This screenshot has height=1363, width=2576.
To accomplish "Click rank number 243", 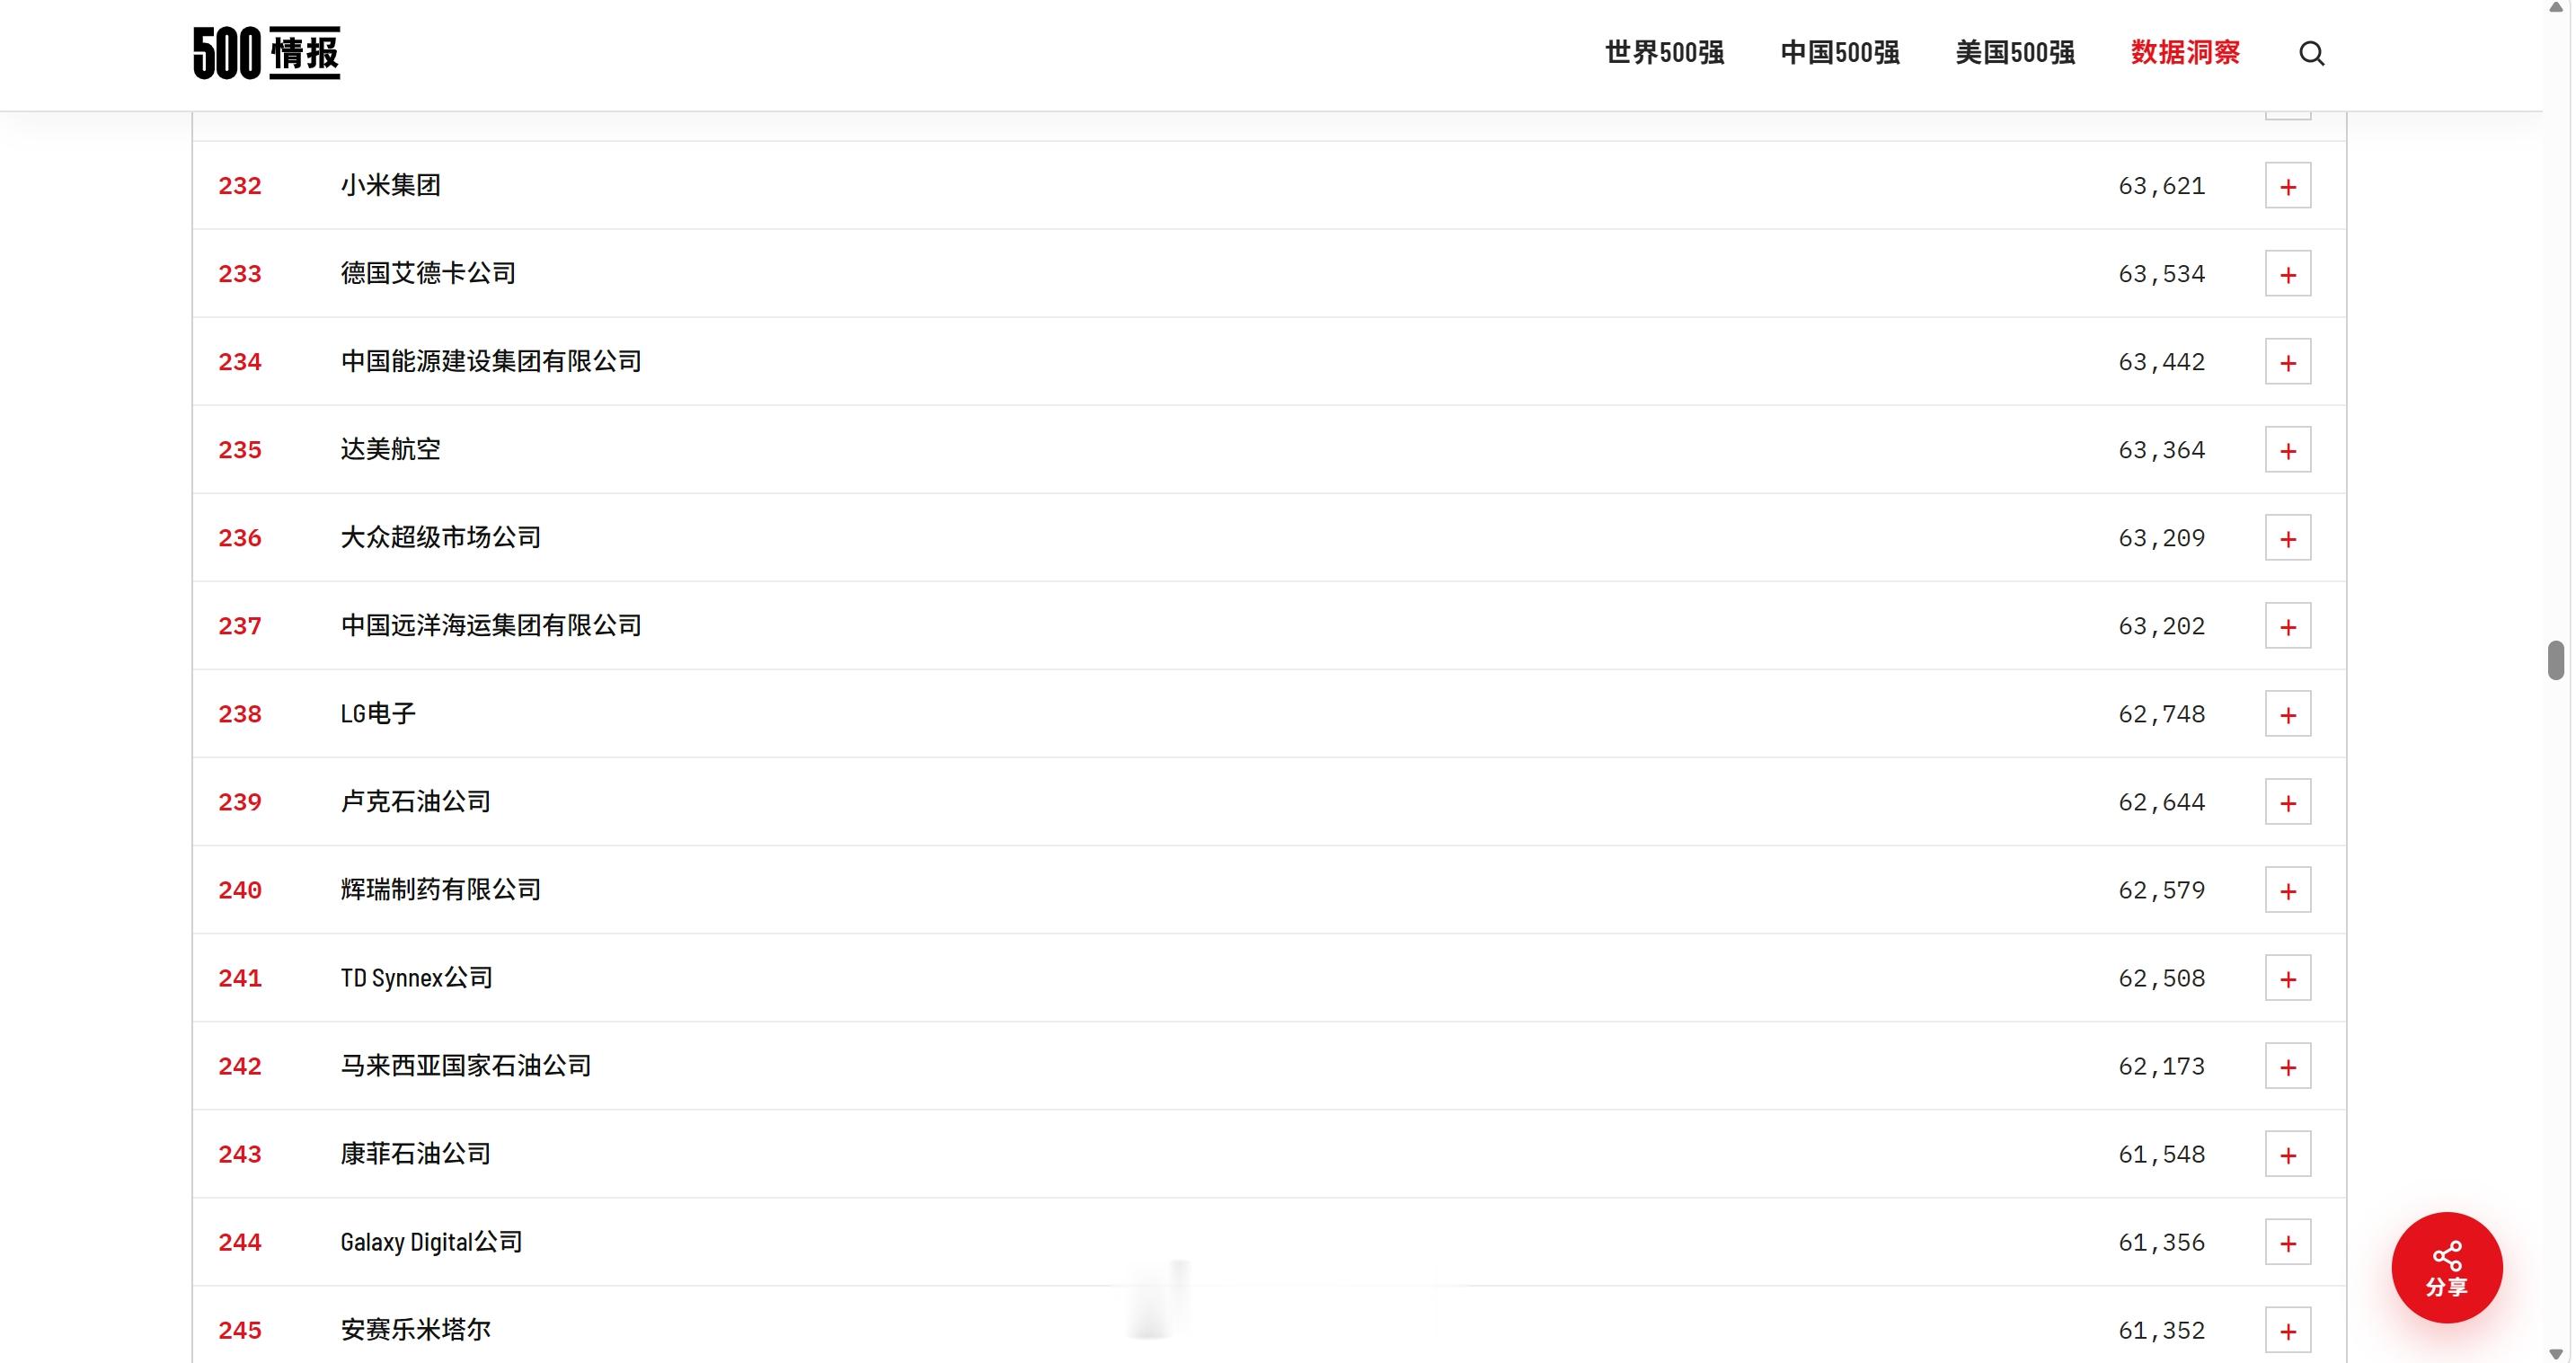I will (240, 1154).
